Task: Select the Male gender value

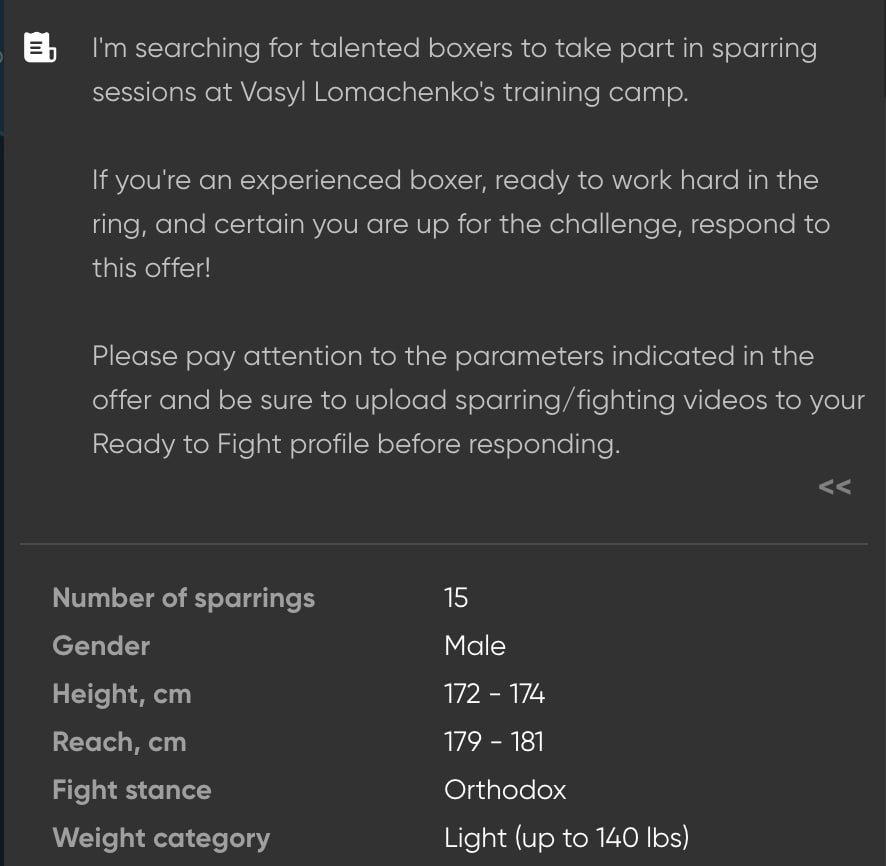Action: (x=475, y=646)
